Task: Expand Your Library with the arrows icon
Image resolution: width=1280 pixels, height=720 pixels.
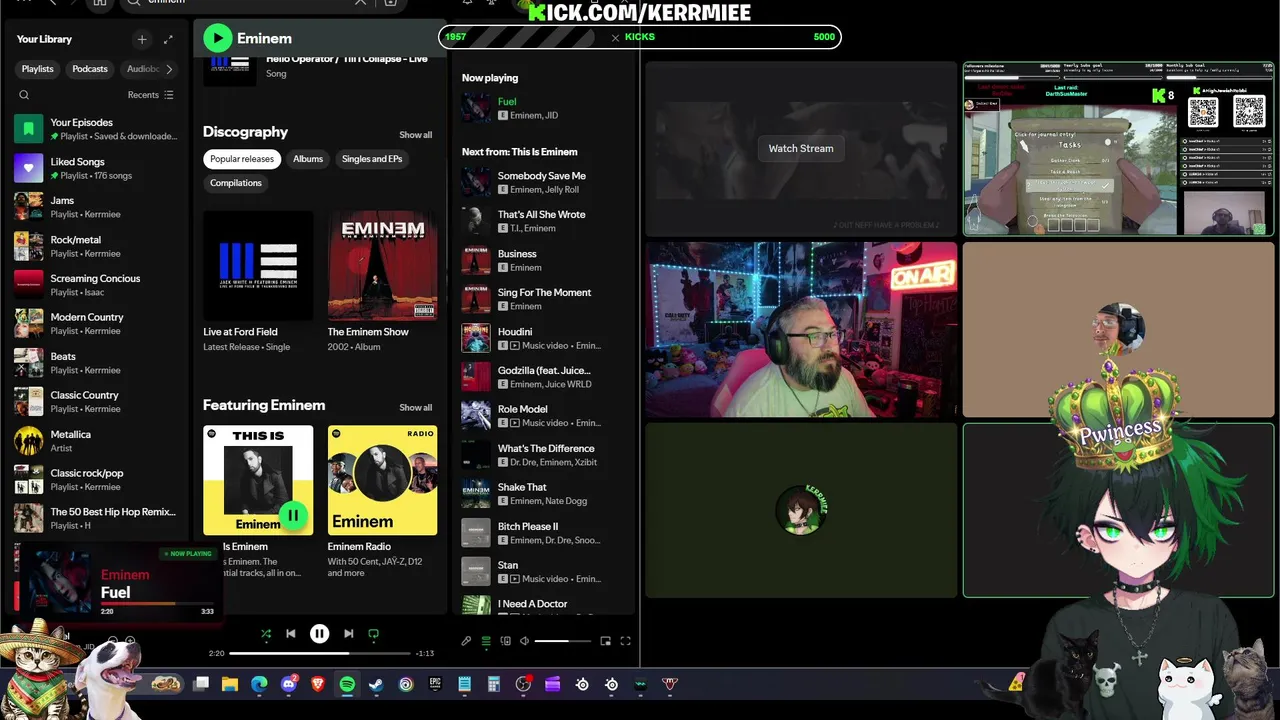Action: [168, 39]
